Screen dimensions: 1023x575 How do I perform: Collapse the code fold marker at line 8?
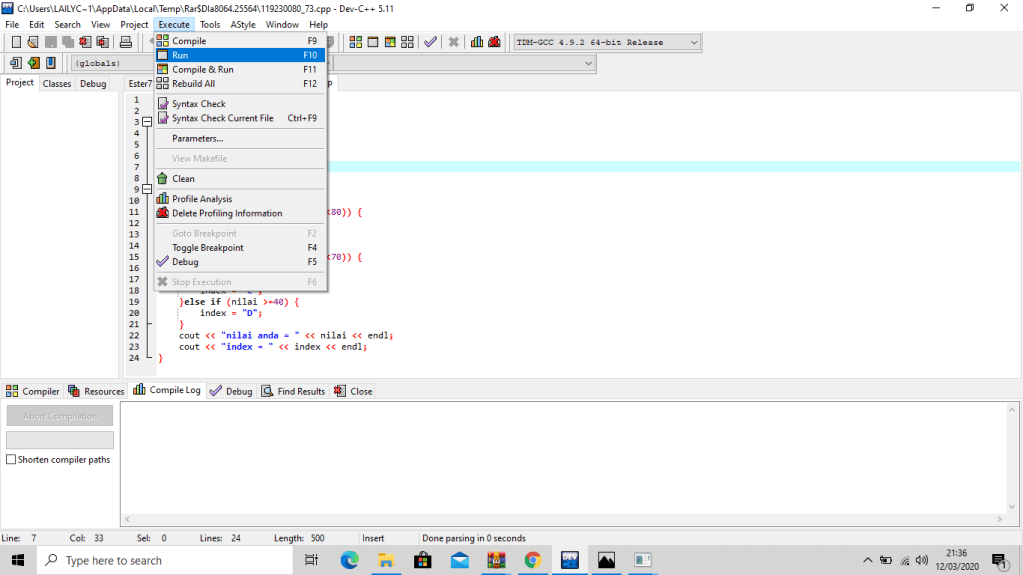click(146, 189)
